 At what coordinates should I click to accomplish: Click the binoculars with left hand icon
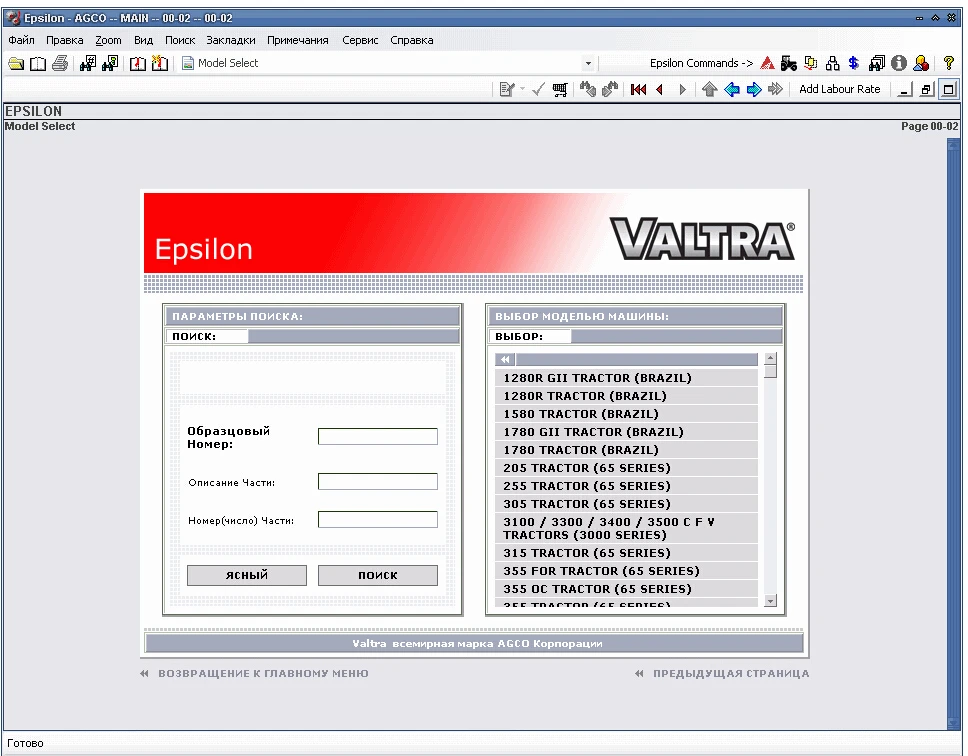coord(588,89)
